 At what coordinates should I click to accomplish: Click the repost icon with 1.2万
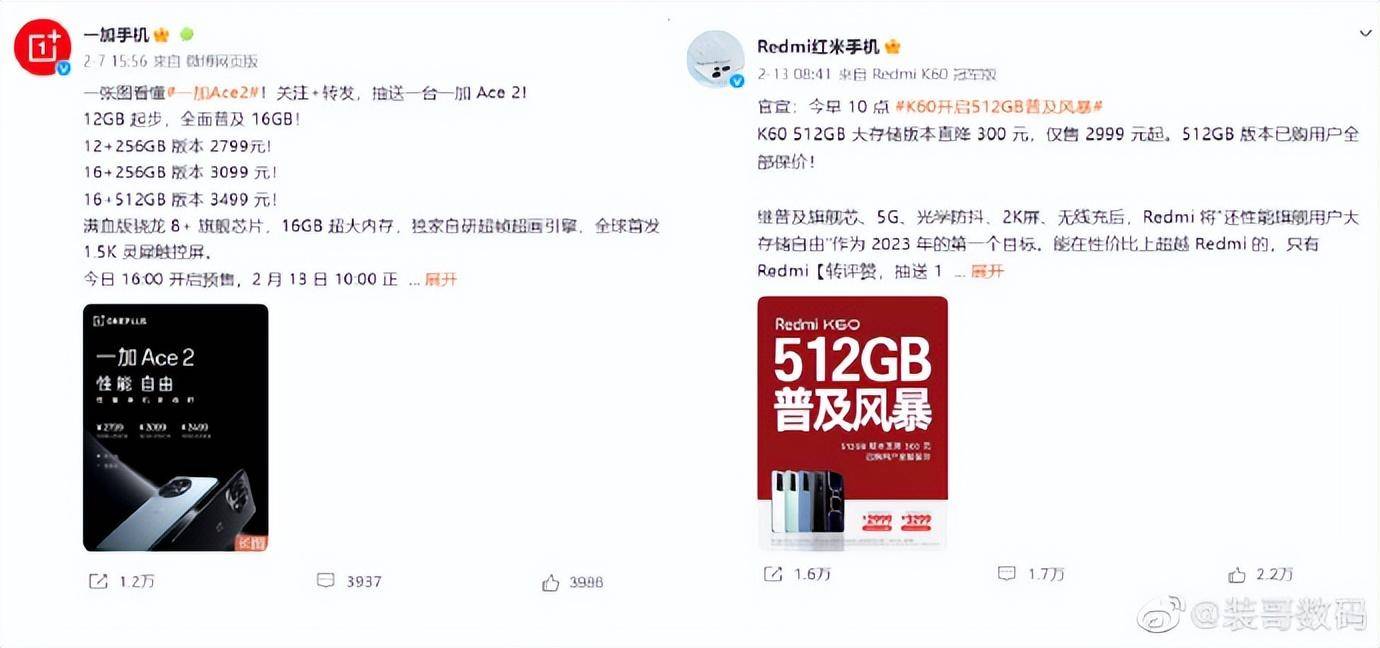coord(98,581)
